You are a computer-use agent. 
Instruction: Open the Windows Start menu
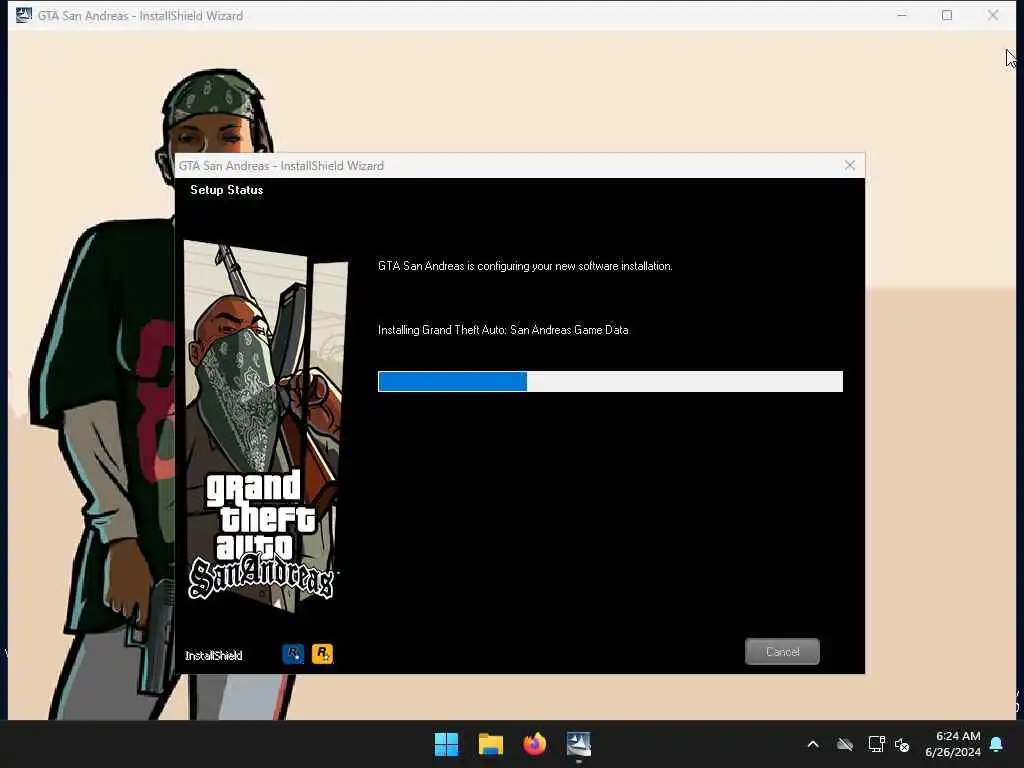point(447,744)
